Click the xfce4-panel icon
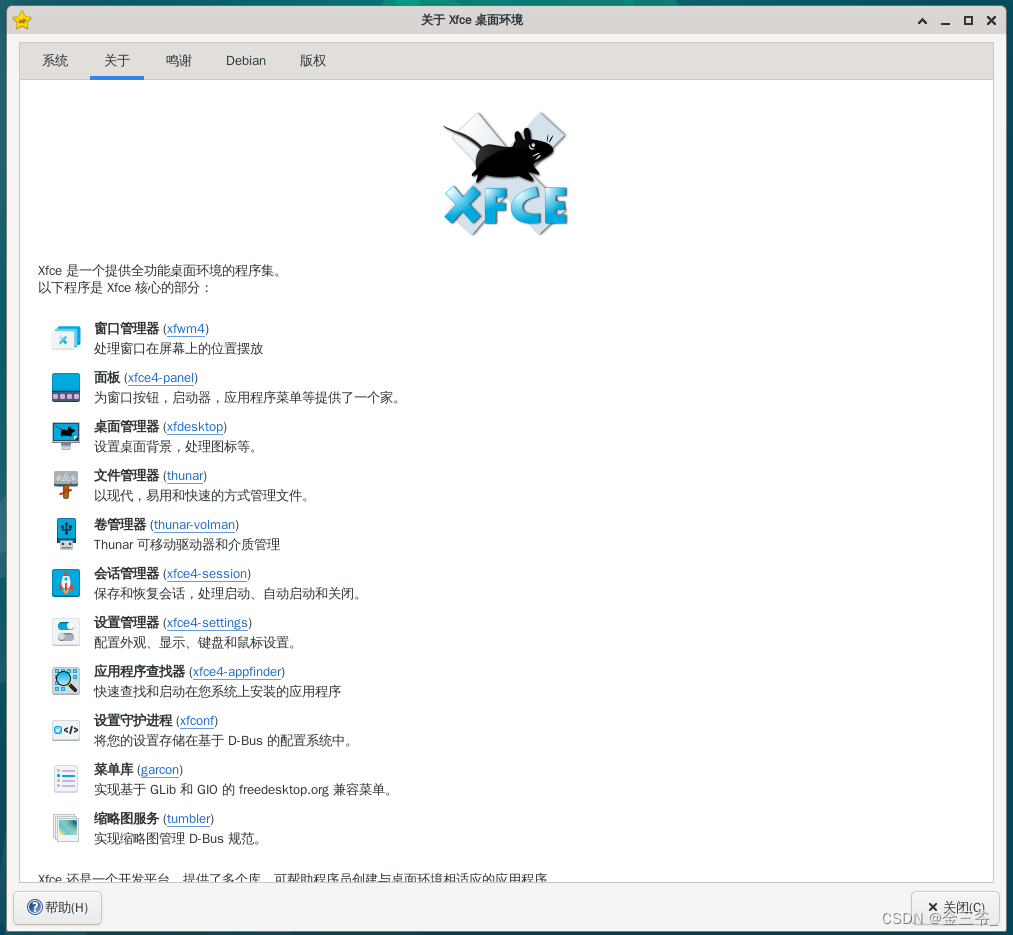Image resolution: width=1013 pixels, height=935 pixels. (x=66, y=387)
